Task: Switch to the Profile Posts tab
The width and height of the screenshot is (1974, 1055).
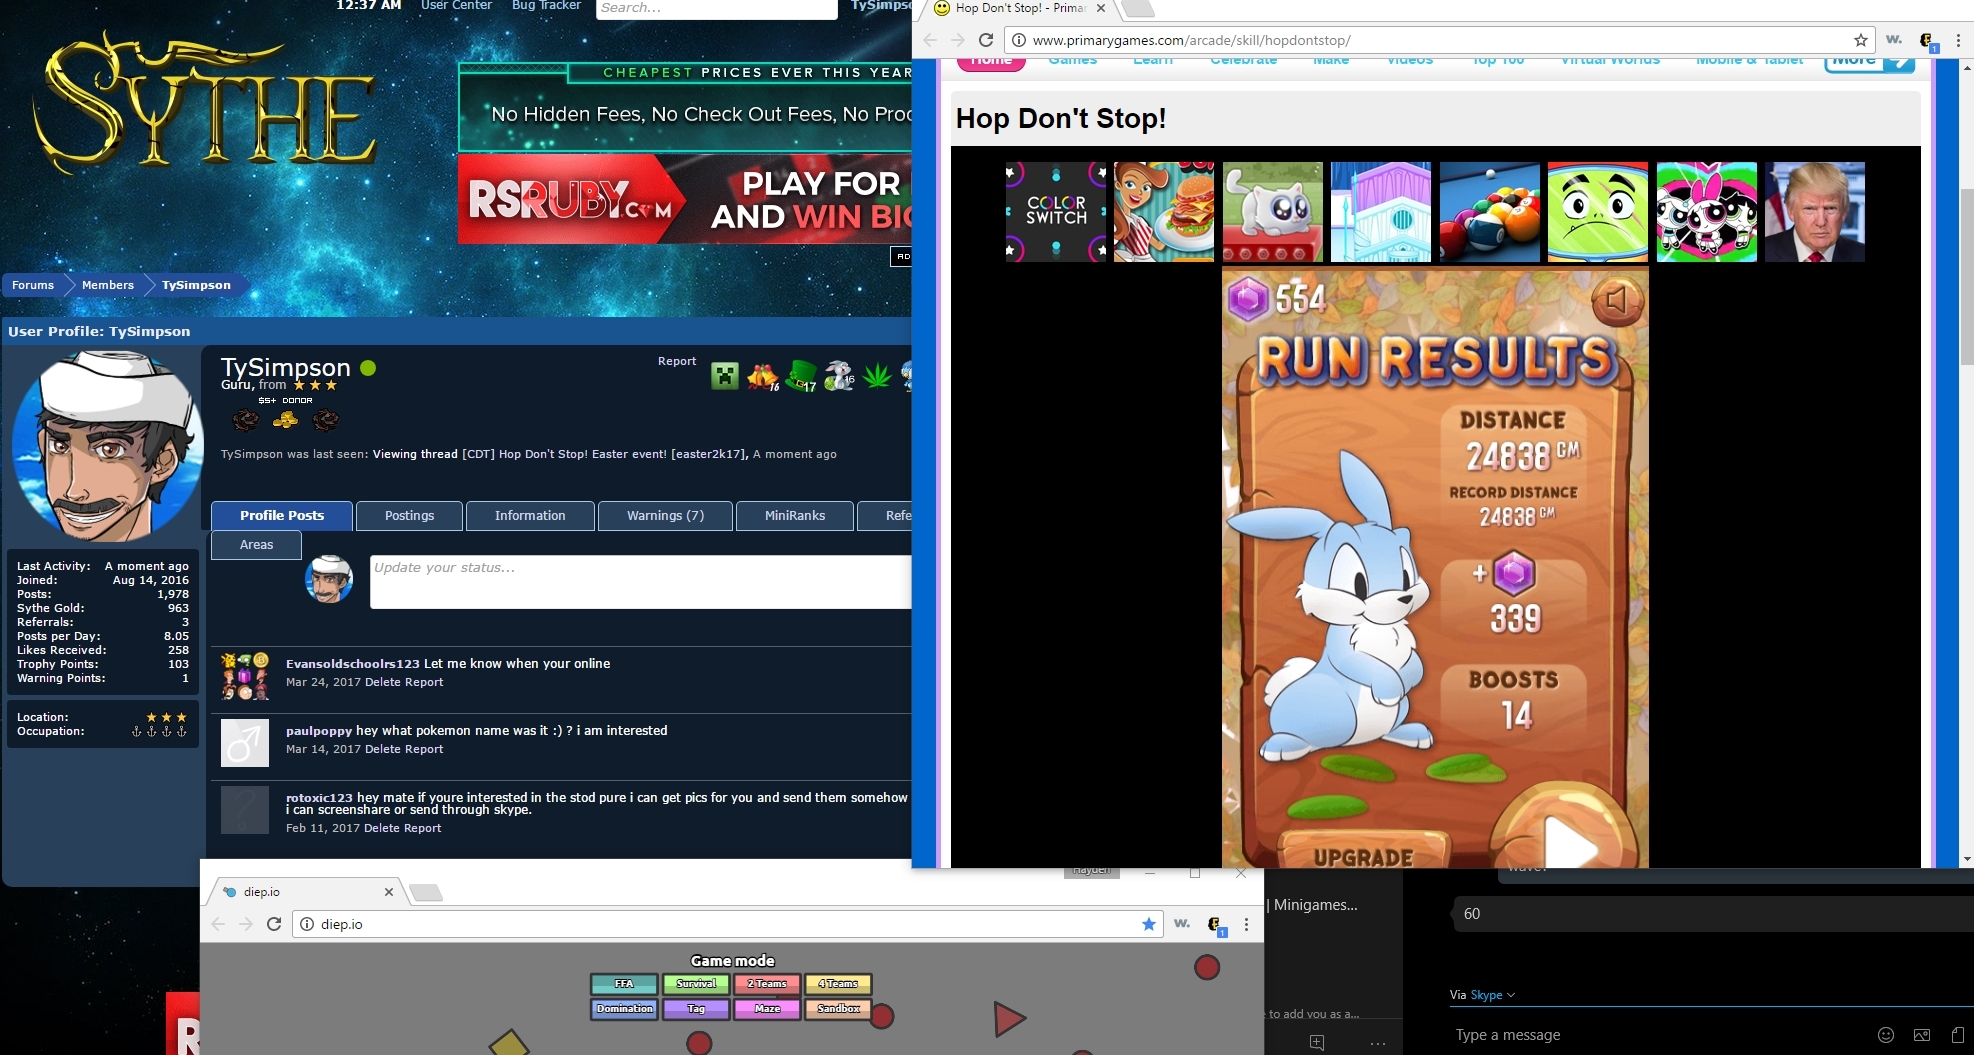Action: pos(282,516)
